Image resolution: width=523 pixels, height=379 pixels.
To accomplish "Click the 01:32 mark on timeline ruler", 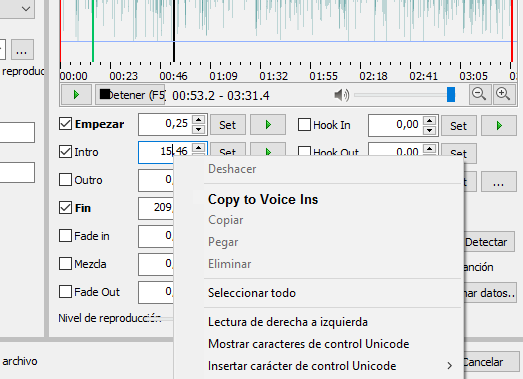I will click(x=274, y=76).
